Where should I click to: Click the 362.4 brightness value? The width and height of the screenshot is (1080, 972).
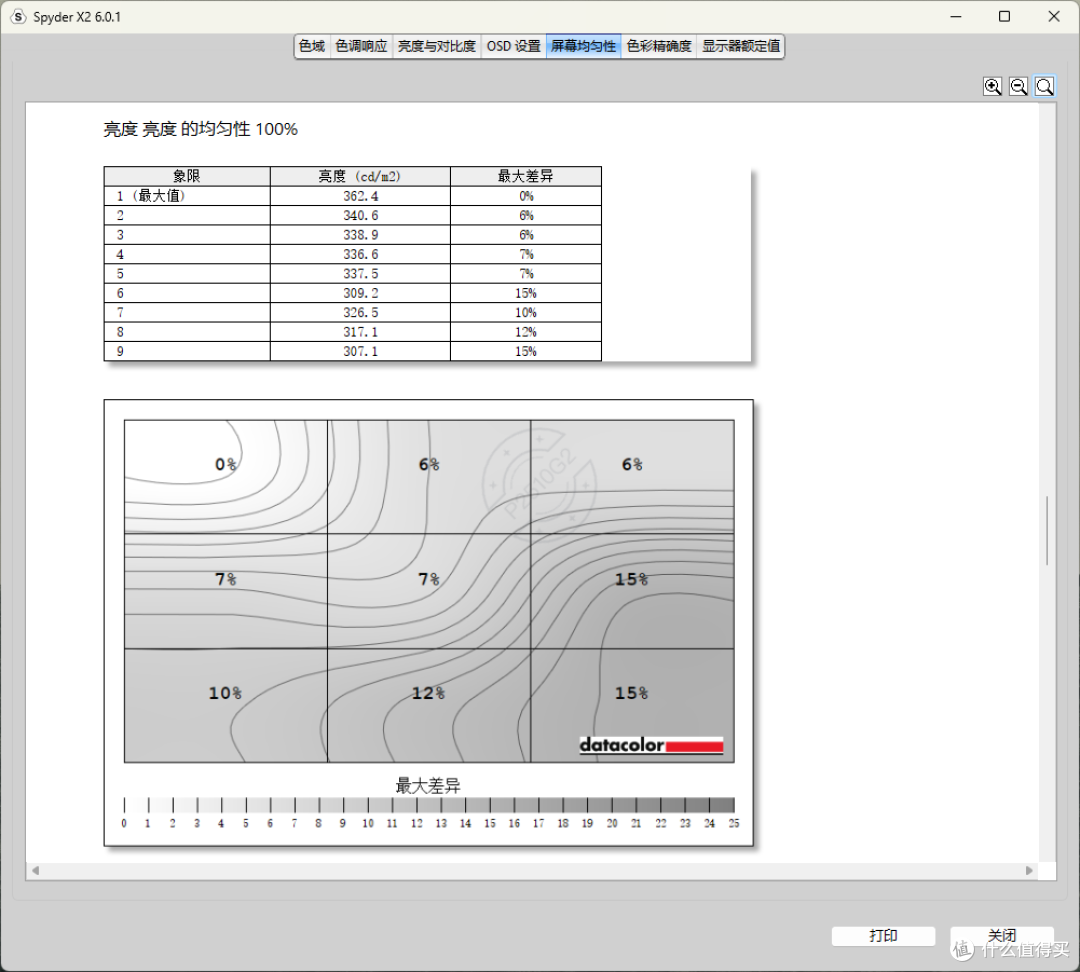pos(360,196)
